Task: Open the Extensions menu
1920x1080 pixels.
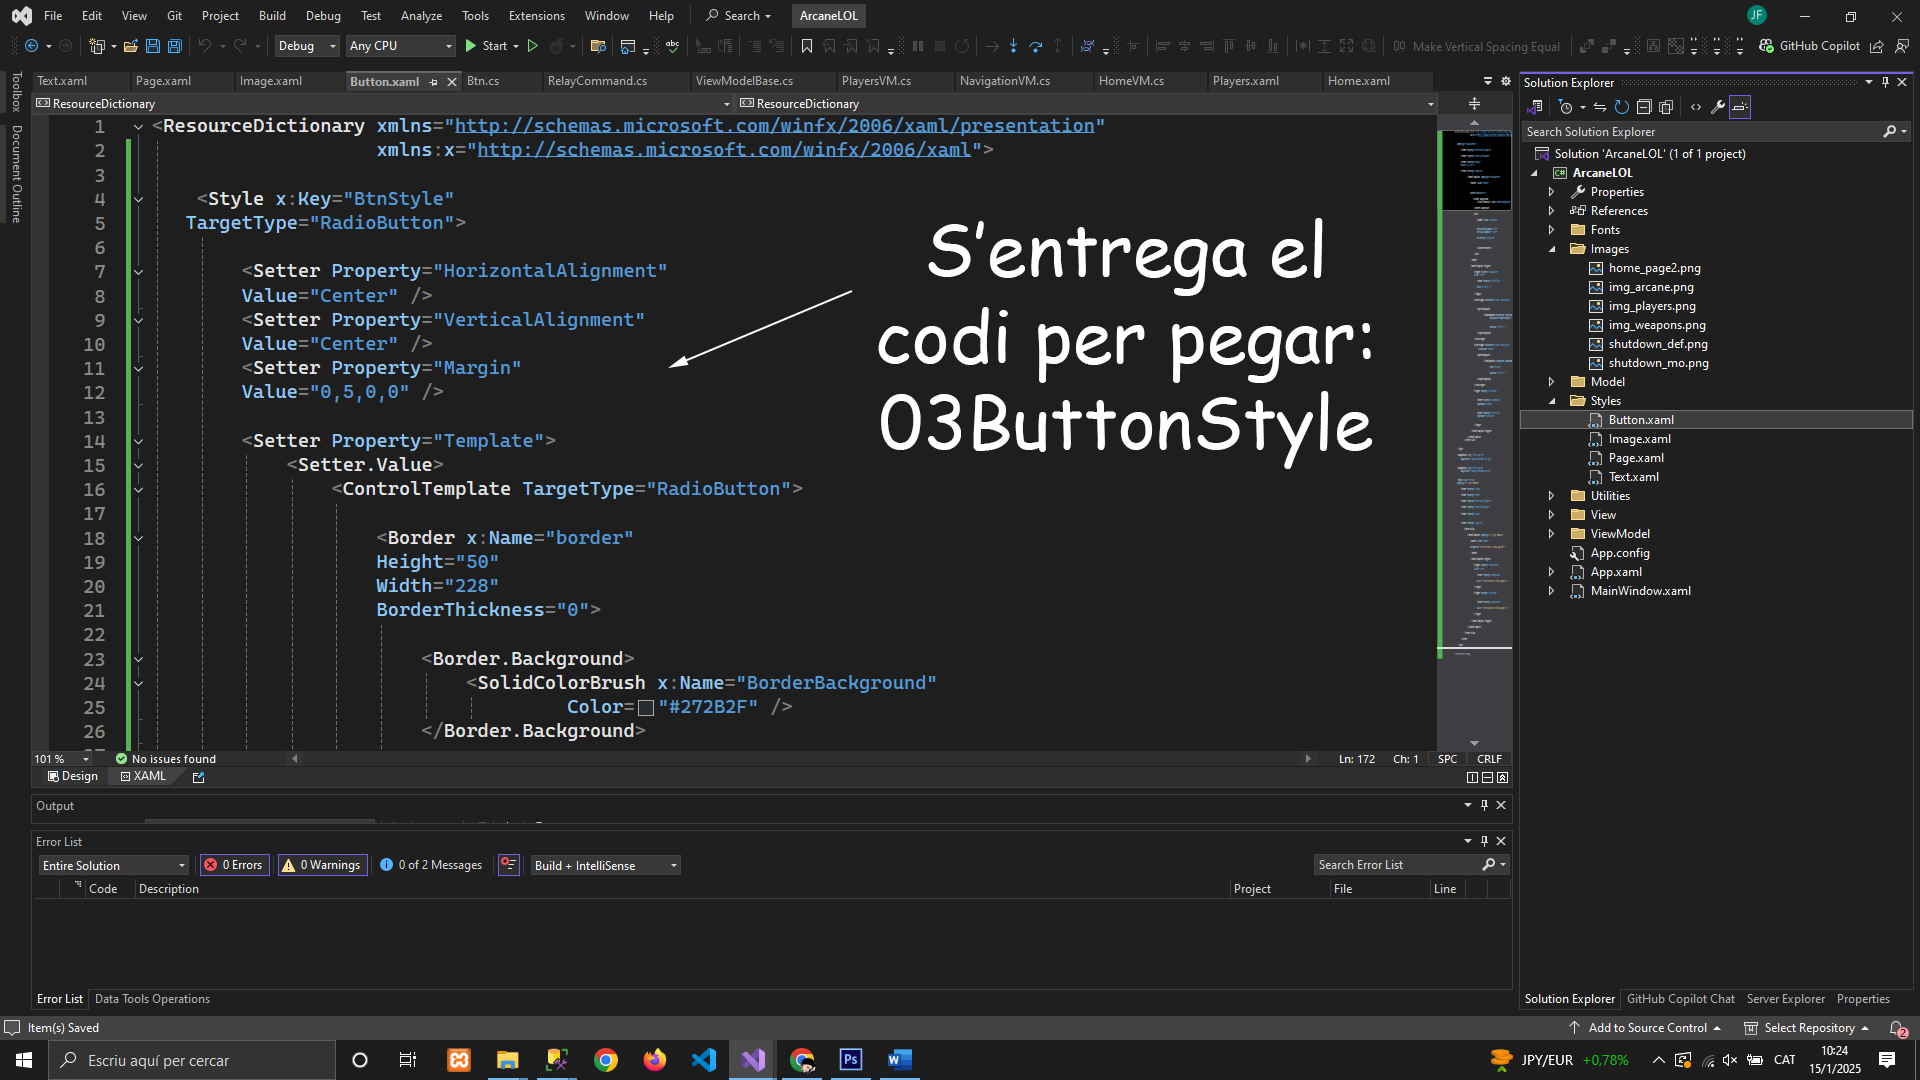Action: point(536,16)
